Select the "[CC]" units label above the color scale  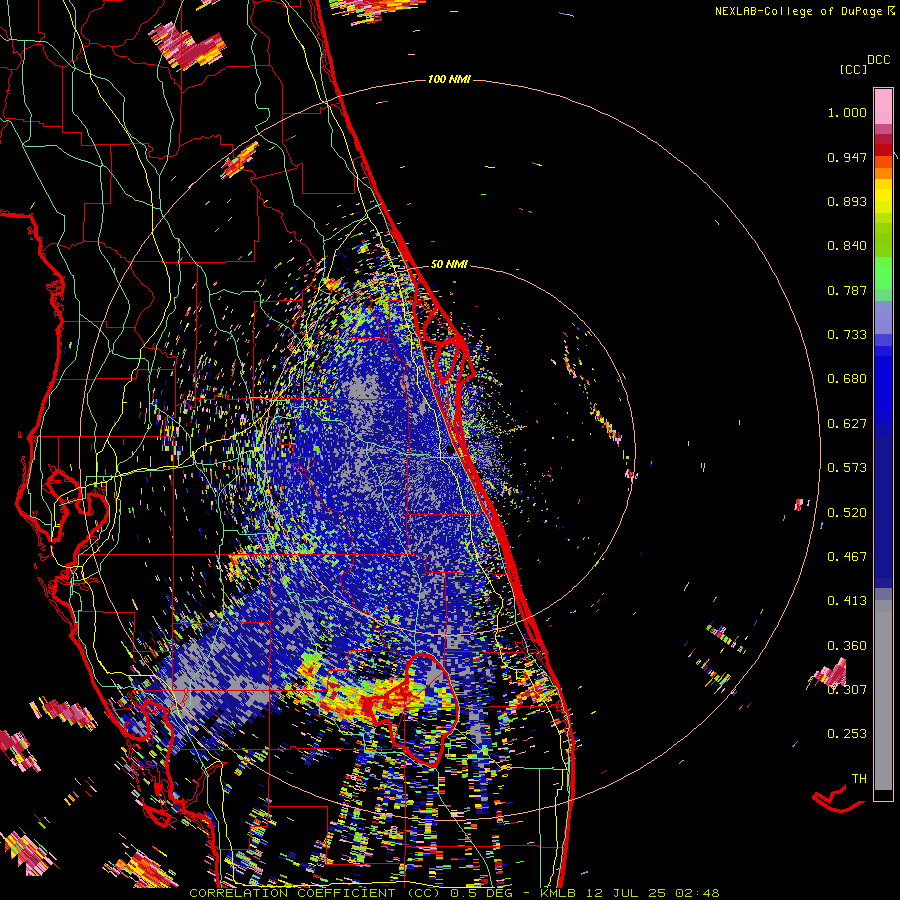pyautogui.click(x=853, y=69)
